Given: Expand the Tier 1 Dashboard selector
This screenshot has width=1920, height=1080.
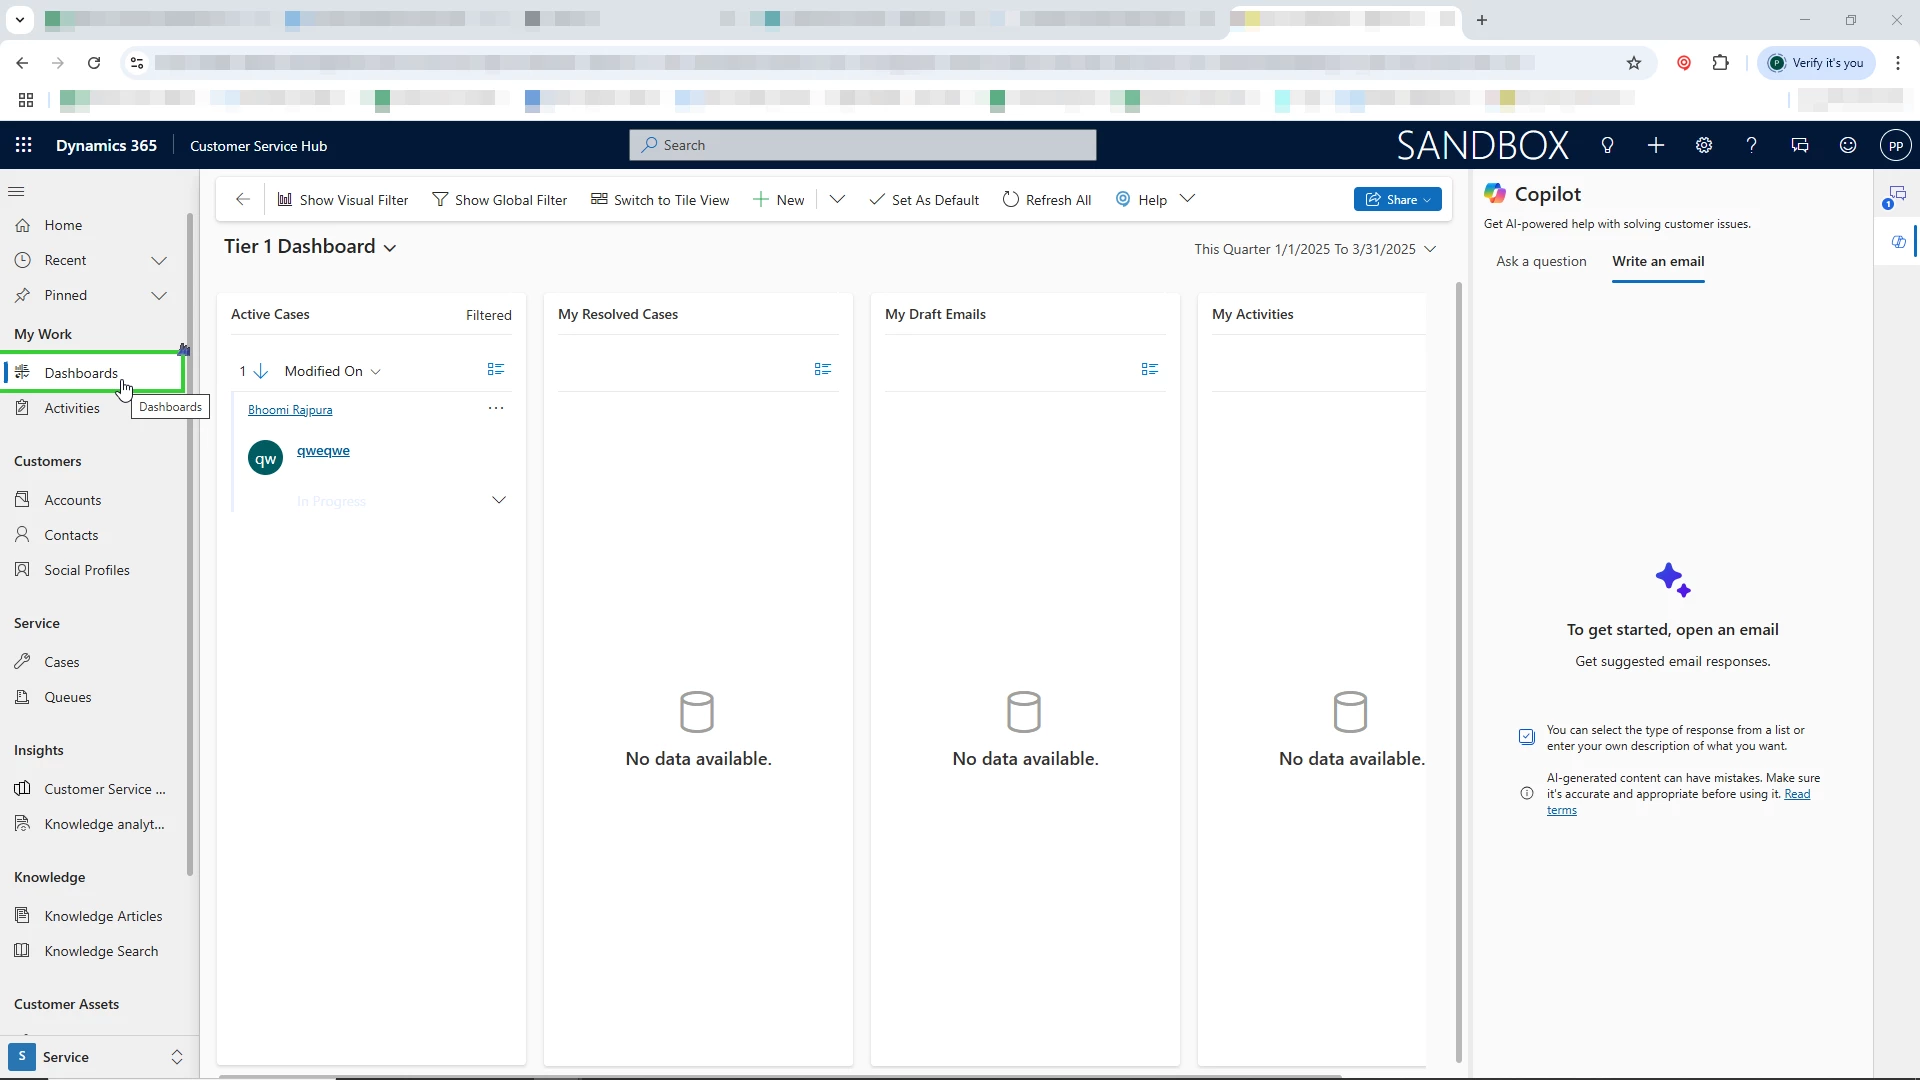Looking at the screenshot, I should [x=390, y=248].
